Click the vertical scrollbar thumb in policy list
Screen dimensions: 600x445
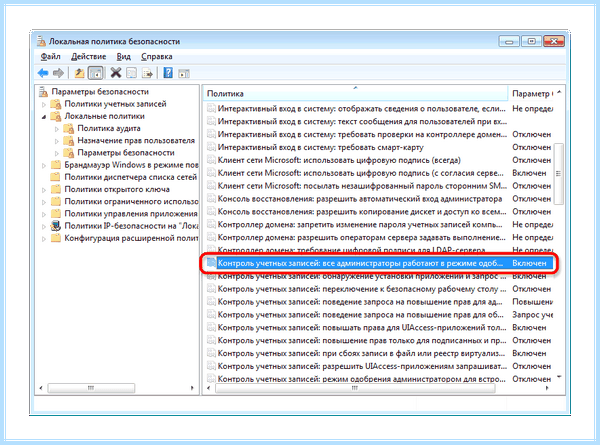(x=559, y=174)
